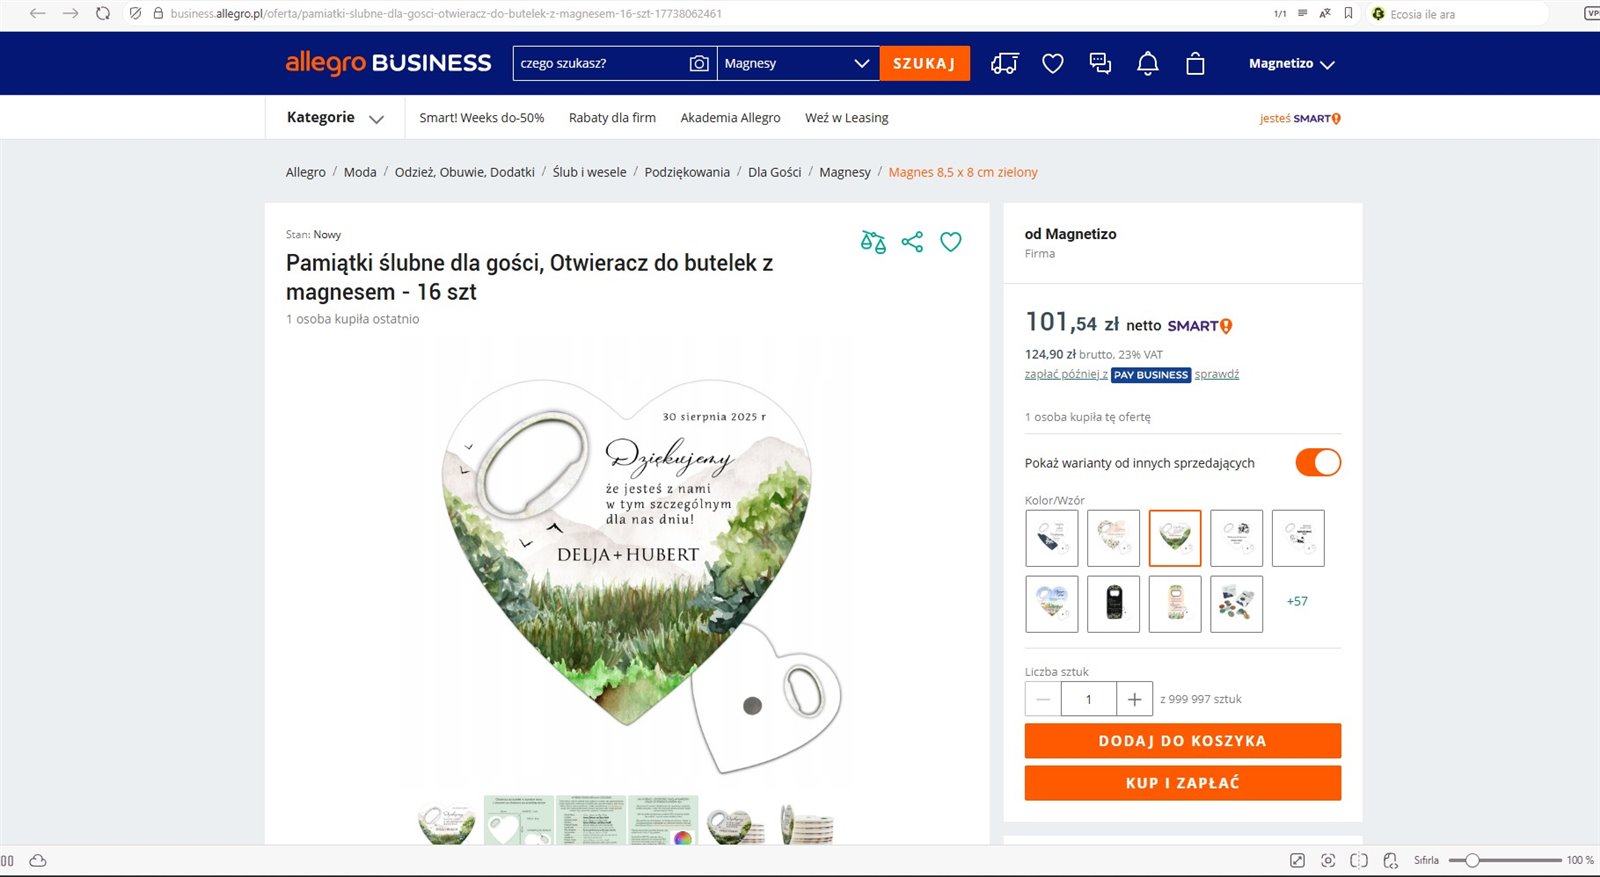Expand the Magnesy search category dropdown
Screen dimensions: 1600x877
coord(797,63)
